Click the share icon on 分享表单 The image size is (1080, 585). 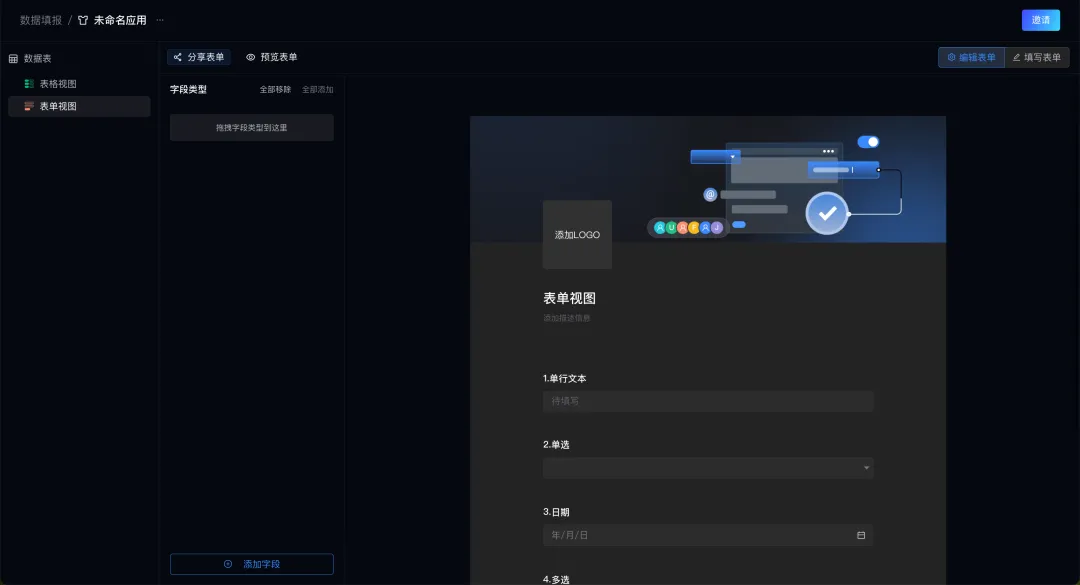click(178, 58)
